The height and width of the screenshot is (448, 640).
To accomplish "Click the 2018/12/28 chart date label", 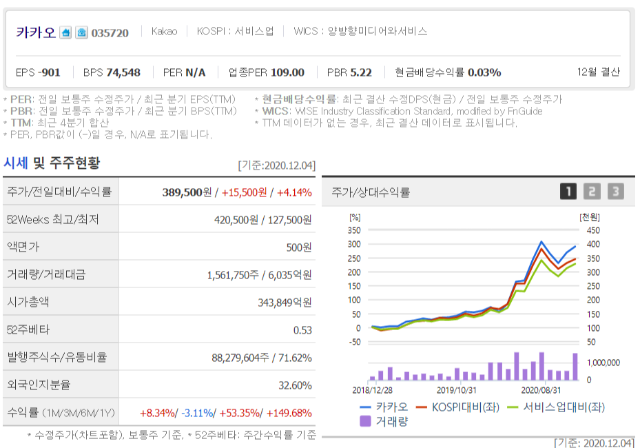I will click(372, 390).
